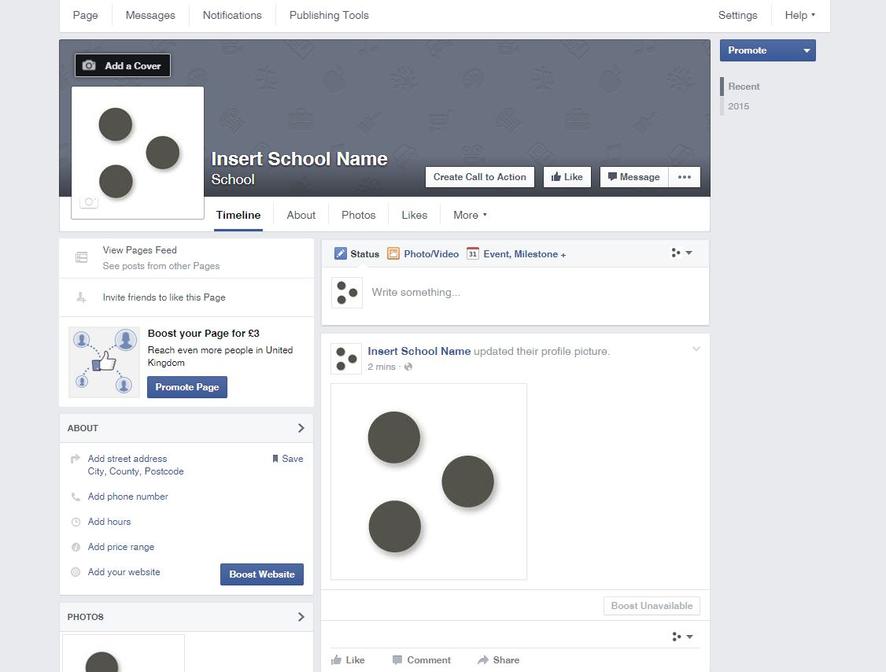This screenshot has width=886, height=672.
Task: Click the post author's small profile avatar
Action: [x=346, y=359]
